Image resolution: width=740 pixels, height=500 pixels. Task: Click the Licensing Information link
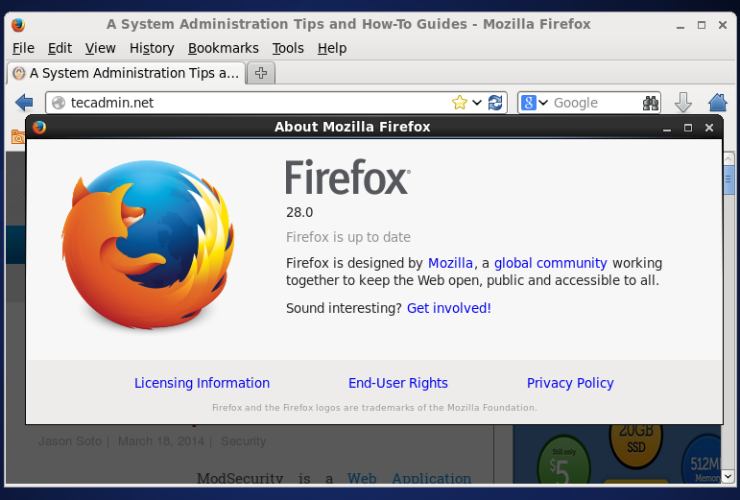[202, 383]
